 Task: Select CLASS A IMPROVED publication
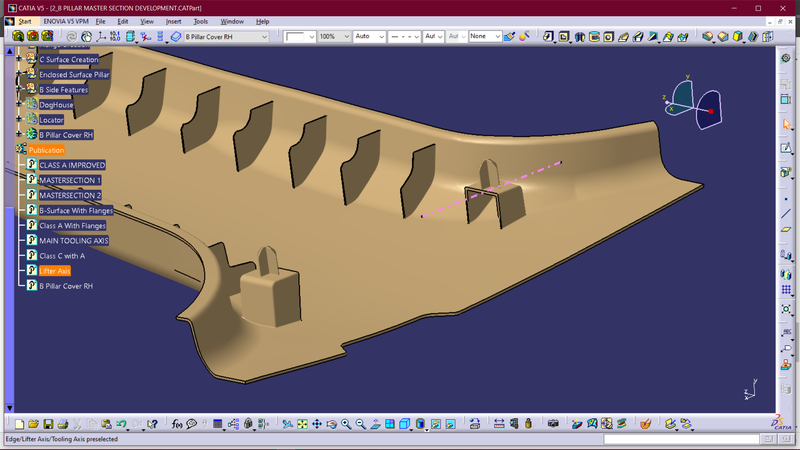[x=72, y=165]
